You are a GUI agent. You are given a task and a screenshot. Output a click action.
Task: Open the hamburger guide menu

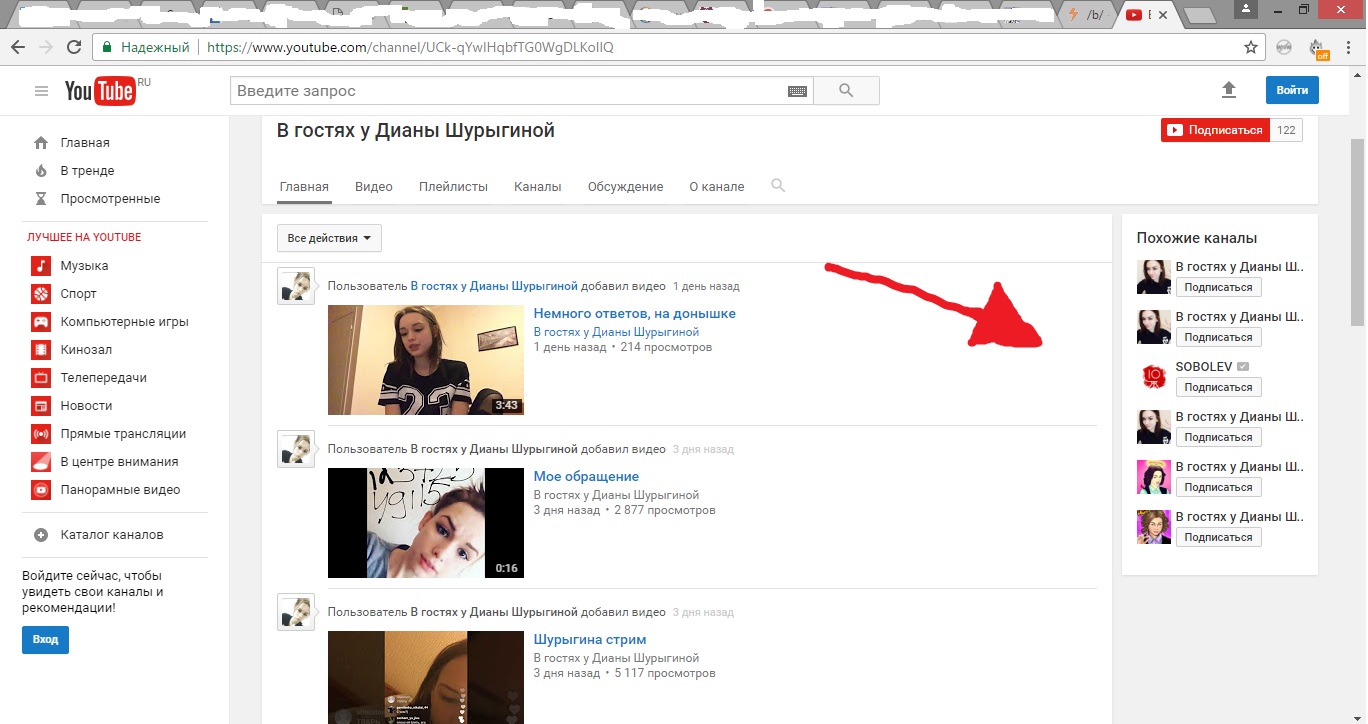(x=41, y=91)
